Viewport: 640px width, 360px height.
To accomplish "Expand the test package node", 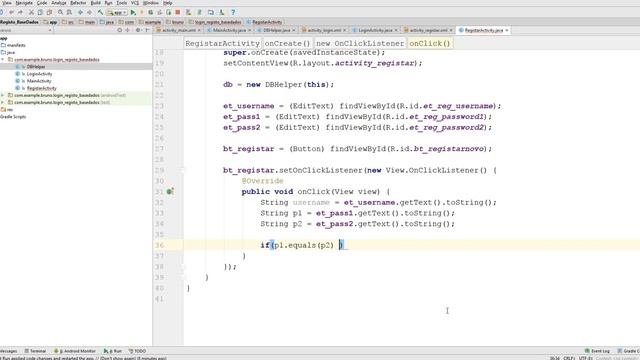I will pyautogui.click(x=3, y=102).
